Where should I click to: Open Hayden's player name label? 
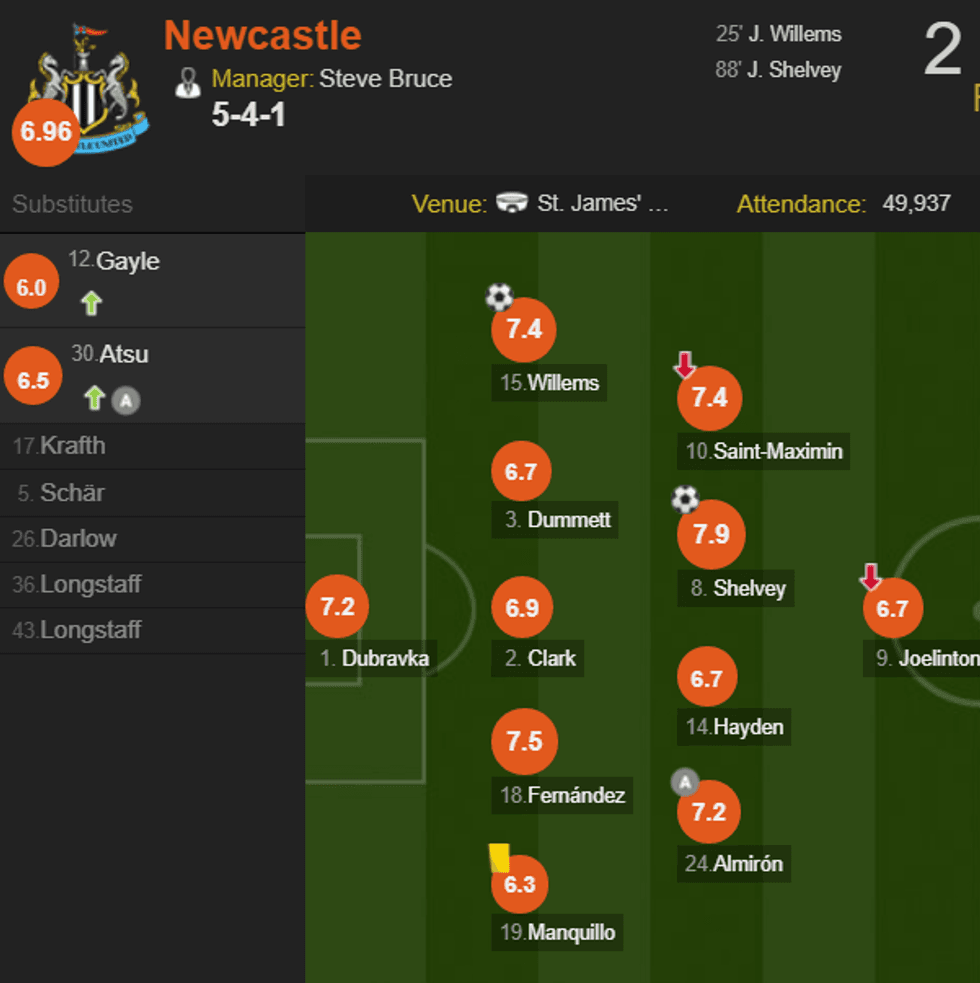[x=737, y=727]
